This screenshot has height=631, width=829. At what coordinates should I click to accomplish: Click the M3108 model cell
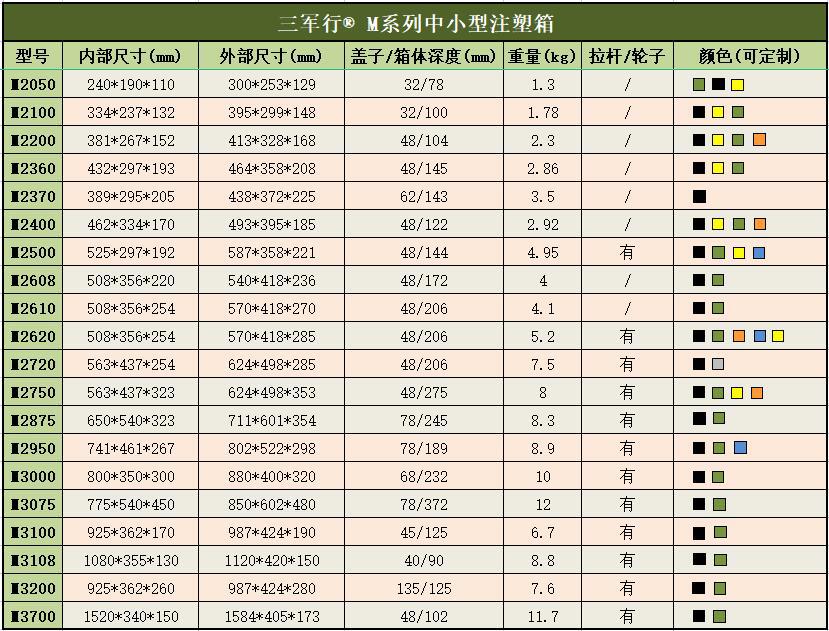(x=33, y=560)
